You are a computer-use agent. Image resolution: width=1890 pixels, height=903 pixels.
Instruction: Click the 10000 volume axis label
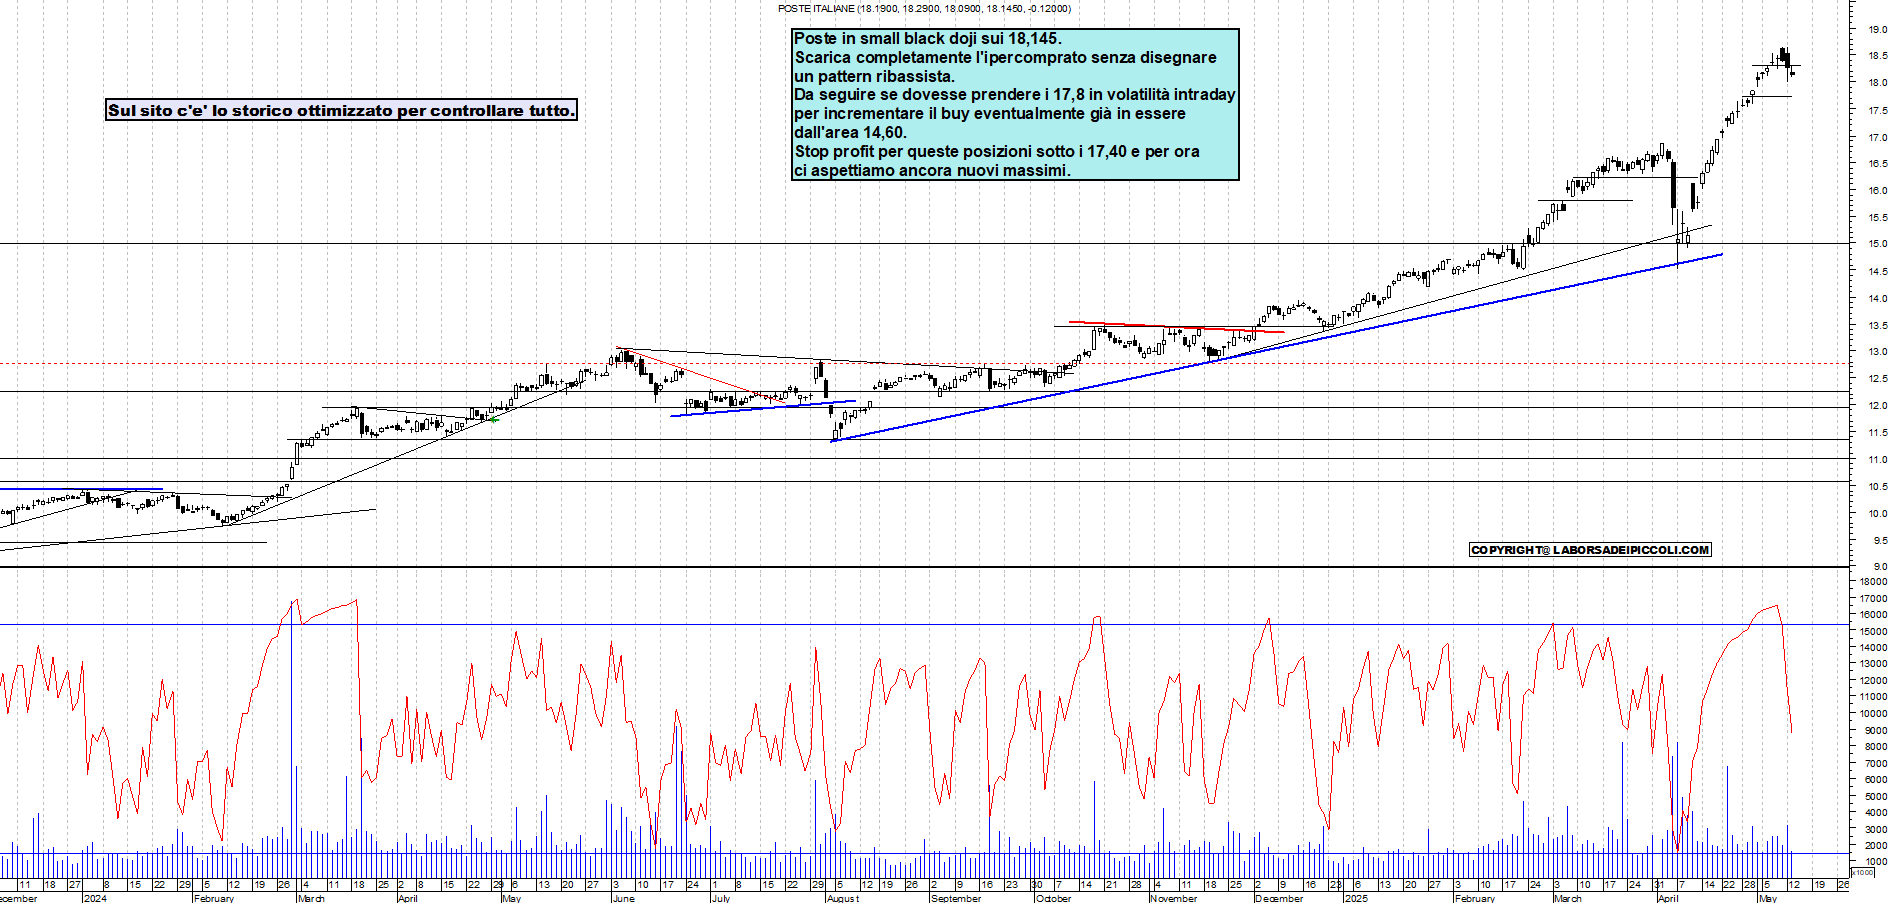(1873, 713)
